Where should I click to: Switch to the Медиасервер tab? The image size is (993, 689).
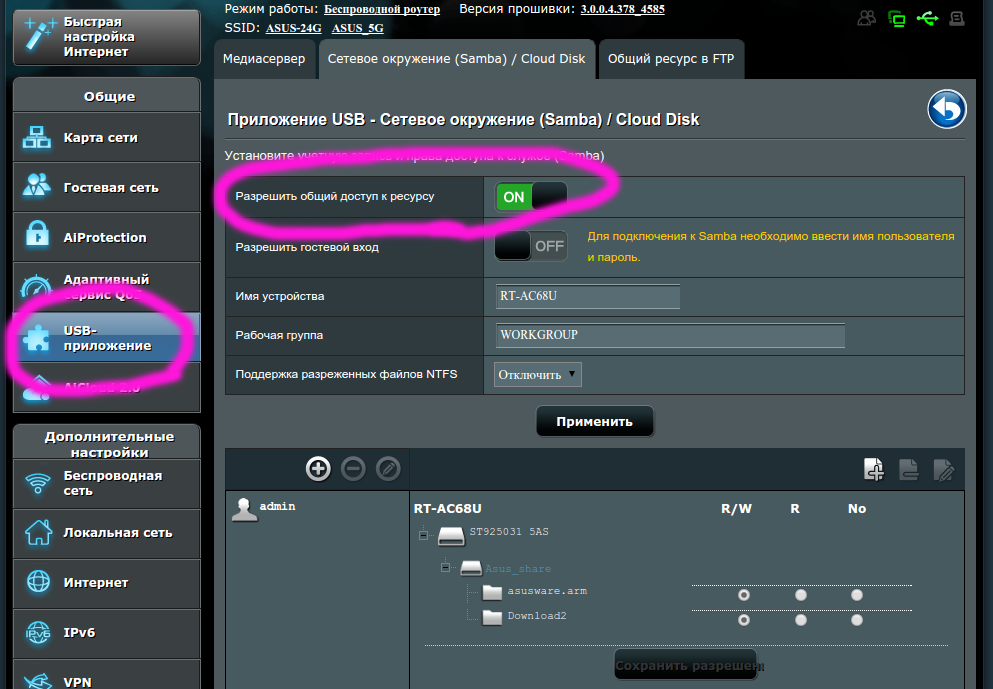point(264,59)
